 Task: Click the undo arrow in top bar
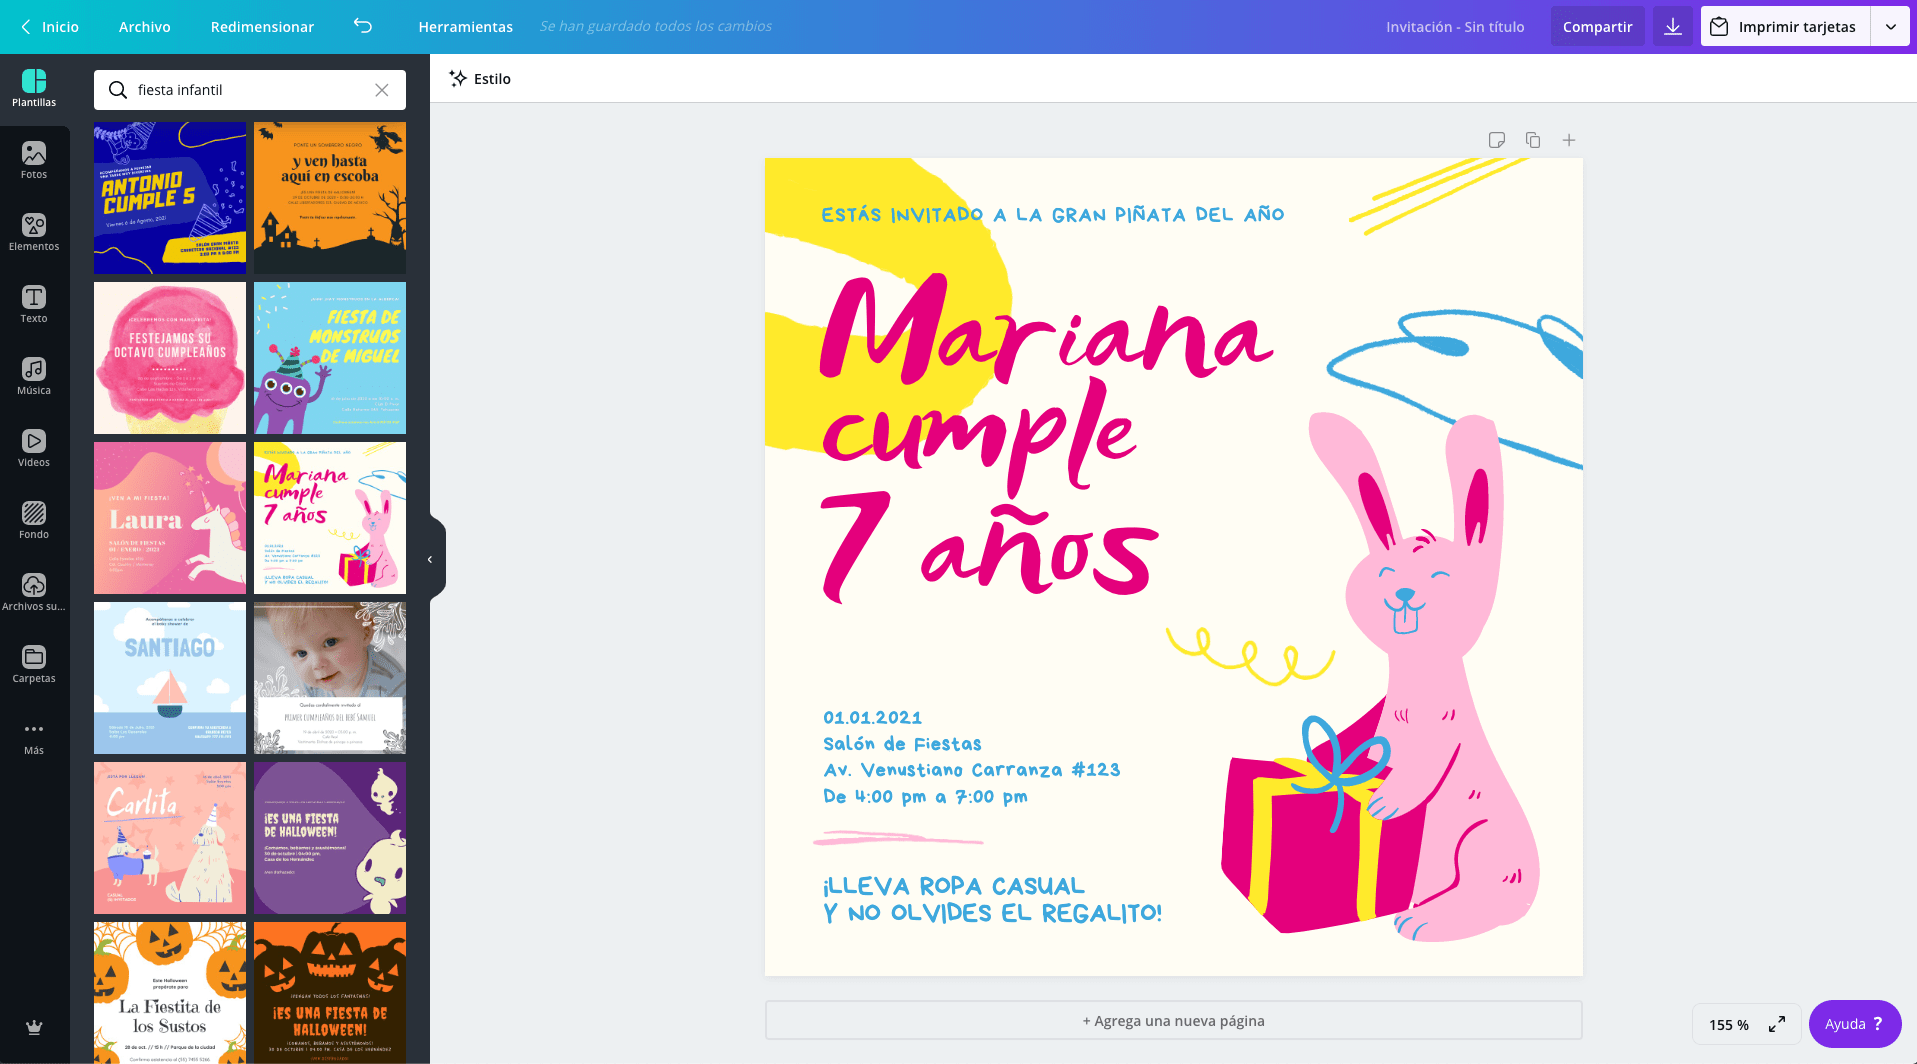coord(364,26)
